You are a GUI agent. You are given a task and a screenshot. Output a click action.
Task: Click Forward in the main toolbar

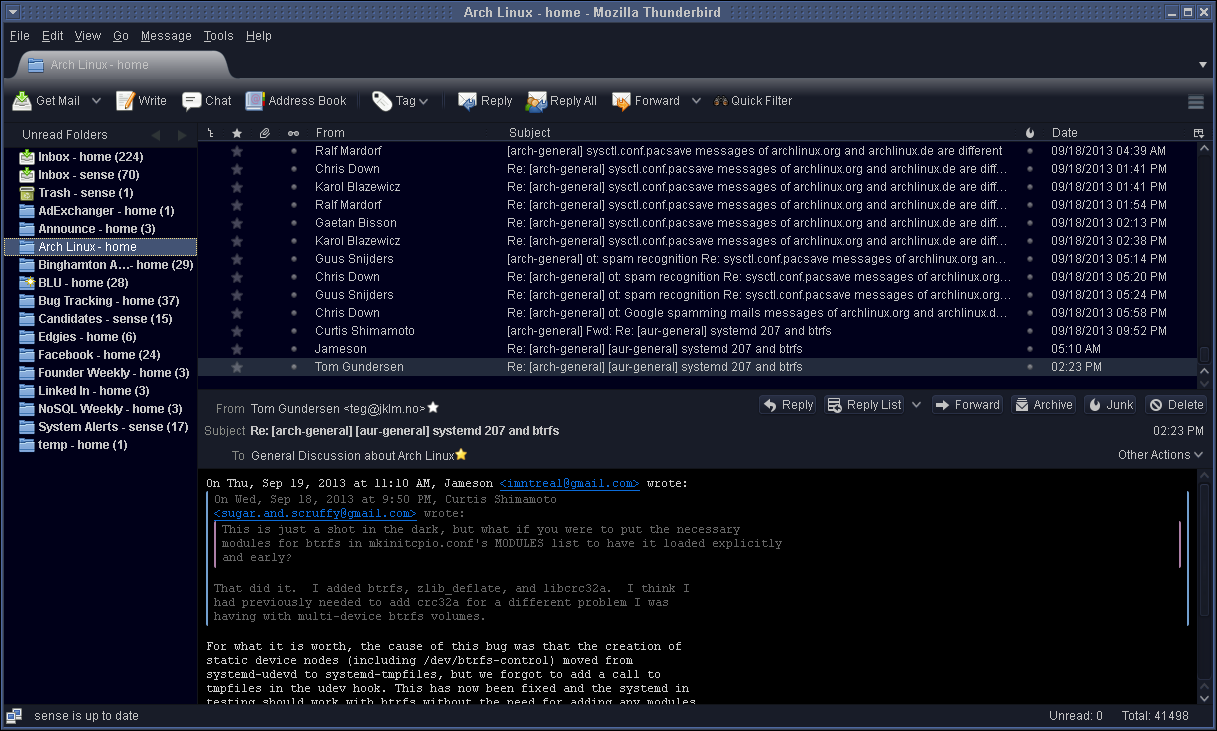click(x=646, y=101)
